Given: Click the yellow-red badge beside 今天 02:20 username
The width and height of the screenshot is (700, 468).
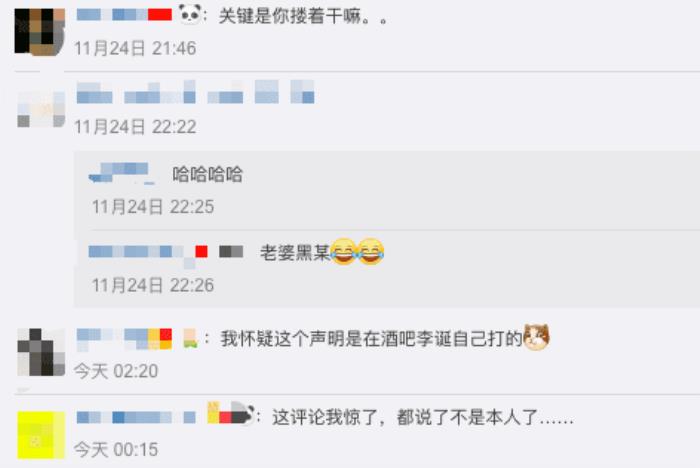Looking at the screenshot, I should click(x=160, y=338).
